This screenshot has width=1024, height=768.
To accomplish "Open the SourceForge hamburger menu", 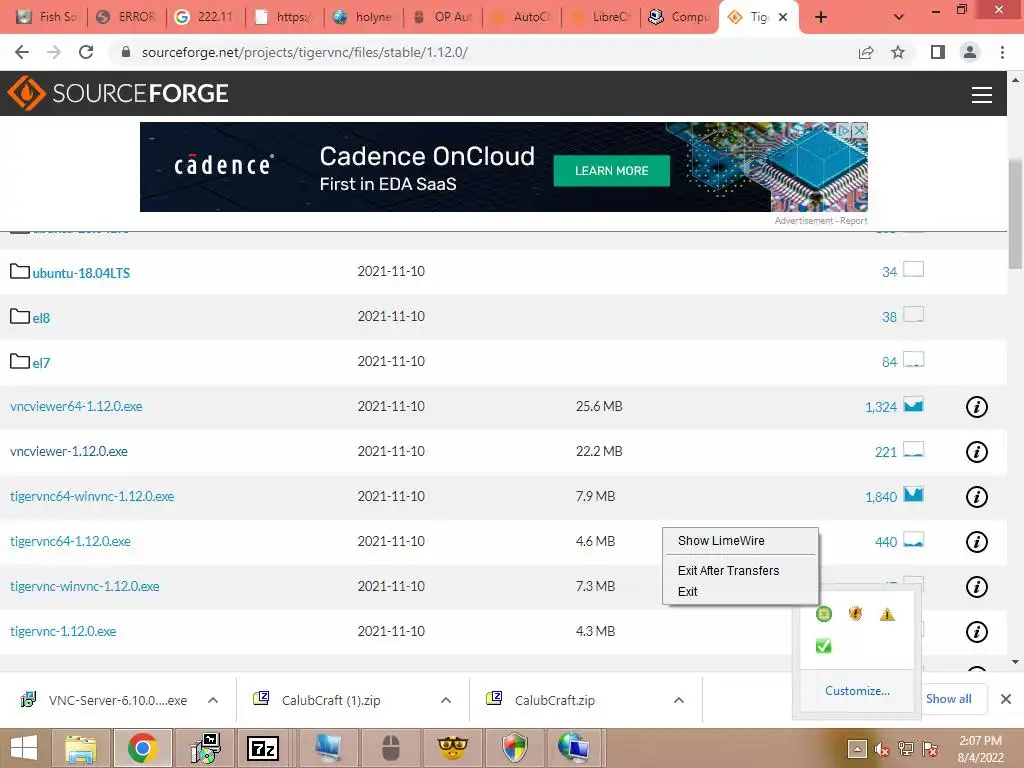I will point(982,95).
